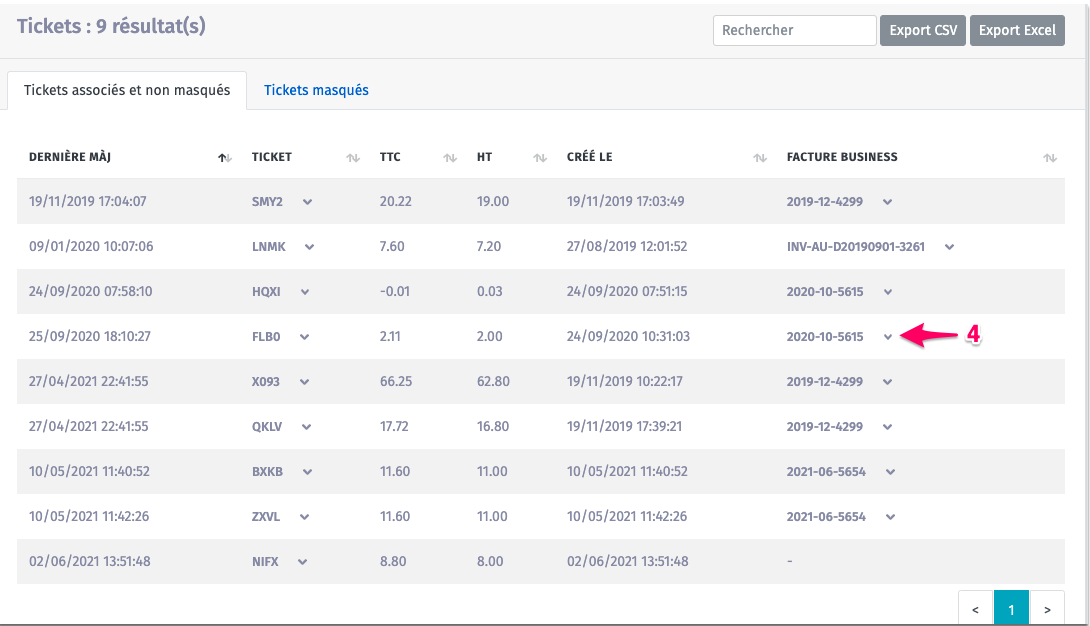The height and width of the screenshot is (626, 1090).
Task: Sort by Créé le column icon
Action: [760, 158]
